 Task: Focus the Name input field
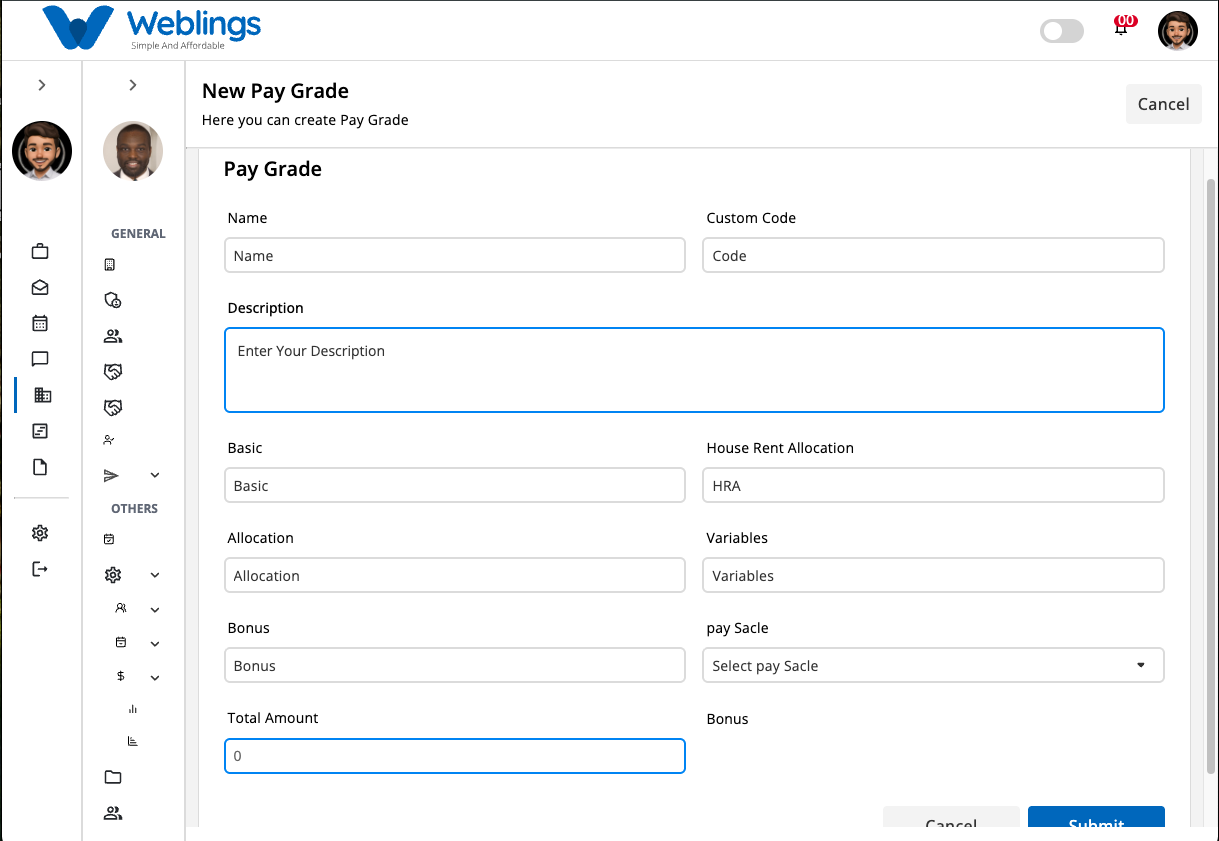point(455,255)
